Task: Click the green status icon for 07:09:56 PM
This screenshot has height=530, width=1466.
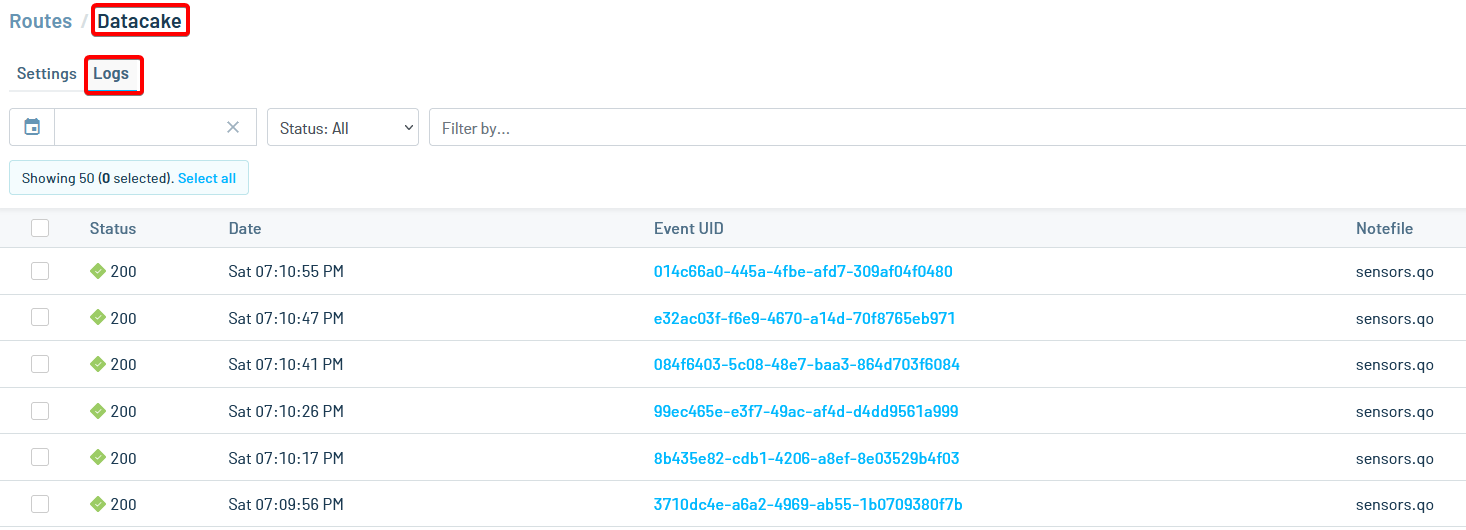Action: click(x=98, y=504)
